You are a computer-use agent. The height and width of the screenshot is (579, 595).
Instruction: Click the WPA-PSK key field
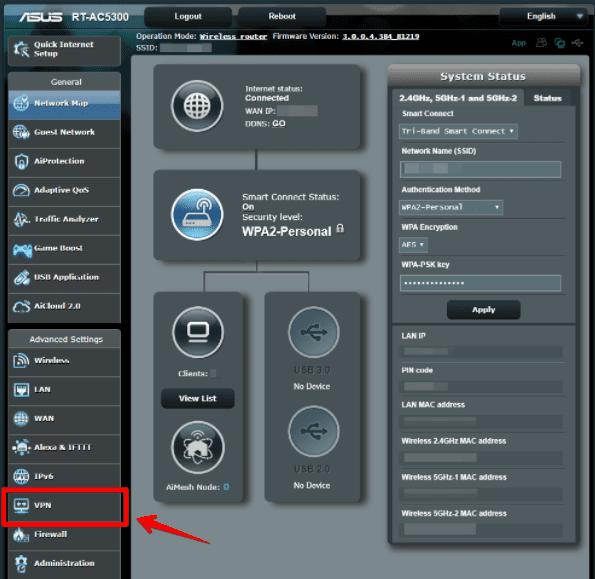pos(480,283)
